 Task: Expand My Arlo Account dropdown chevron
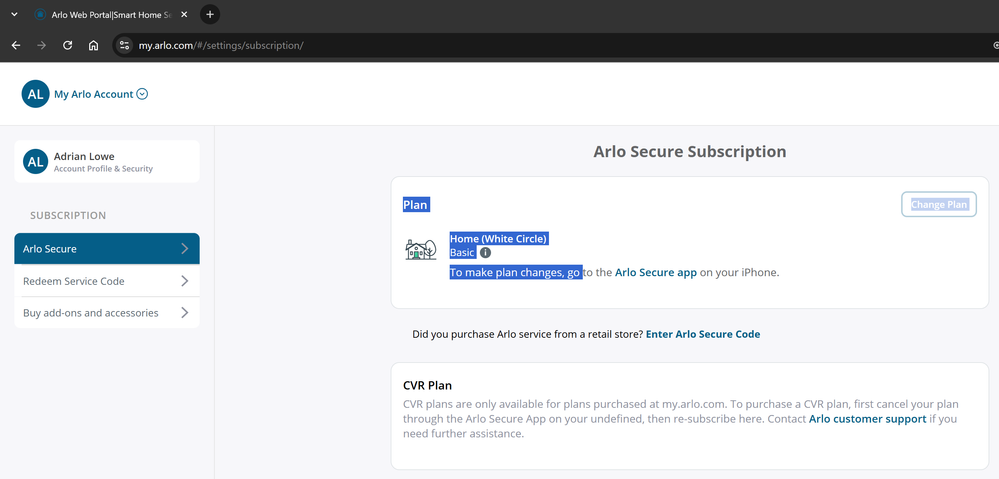click(x=143, y=94)
